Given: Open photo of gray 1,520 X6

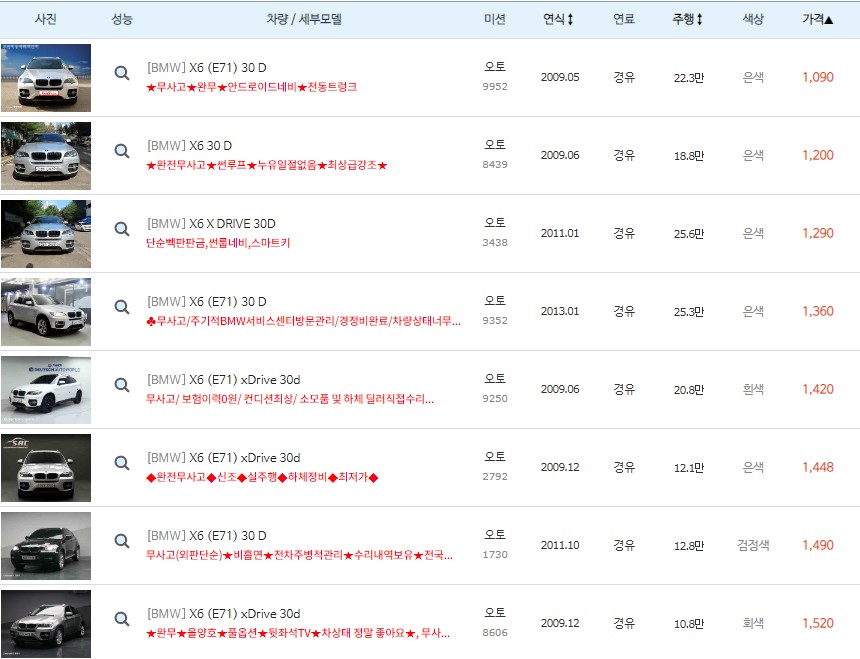Looking at the screenshot, I should (x=46, y=624).
